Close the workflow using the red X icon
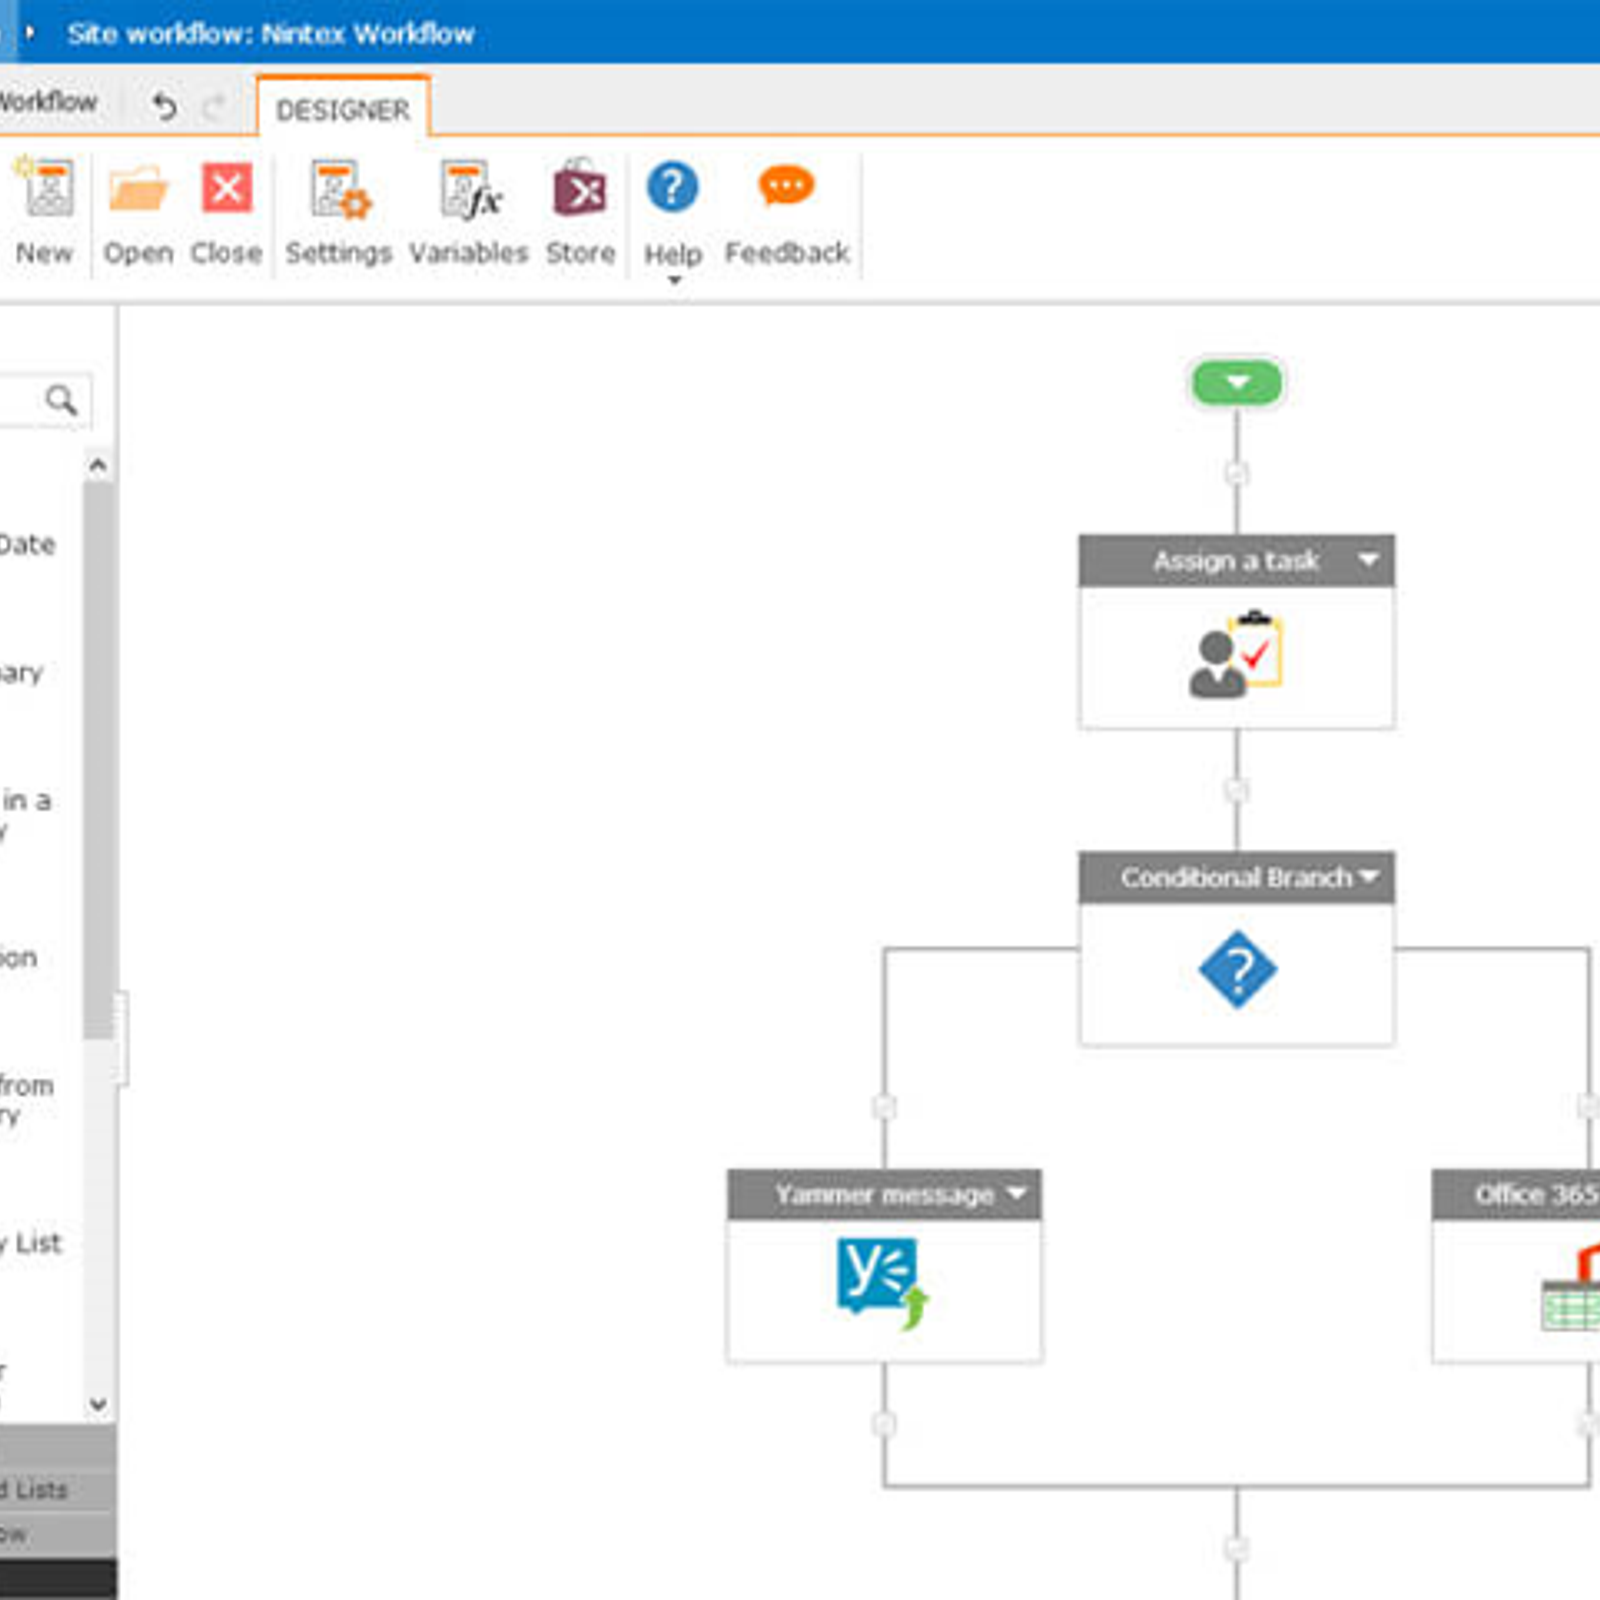This screenshot has height=1600, width=1600. (227, 188)
